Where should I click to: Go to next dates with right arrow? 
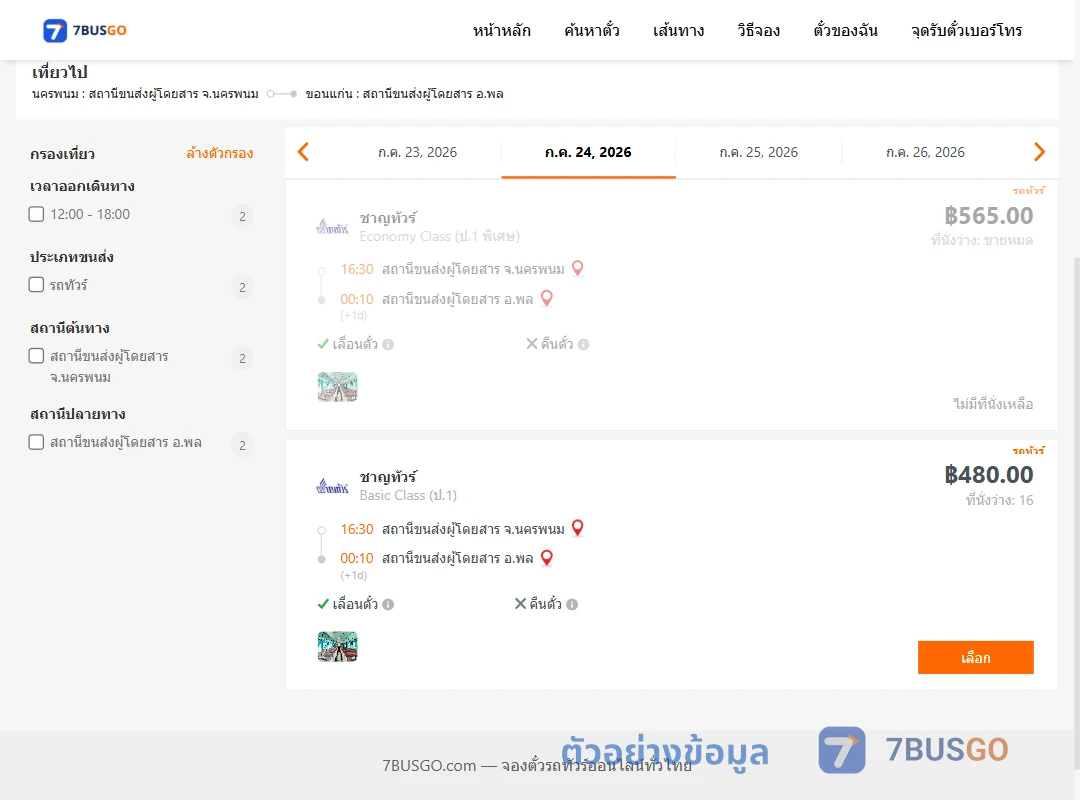pos(1039,152)
